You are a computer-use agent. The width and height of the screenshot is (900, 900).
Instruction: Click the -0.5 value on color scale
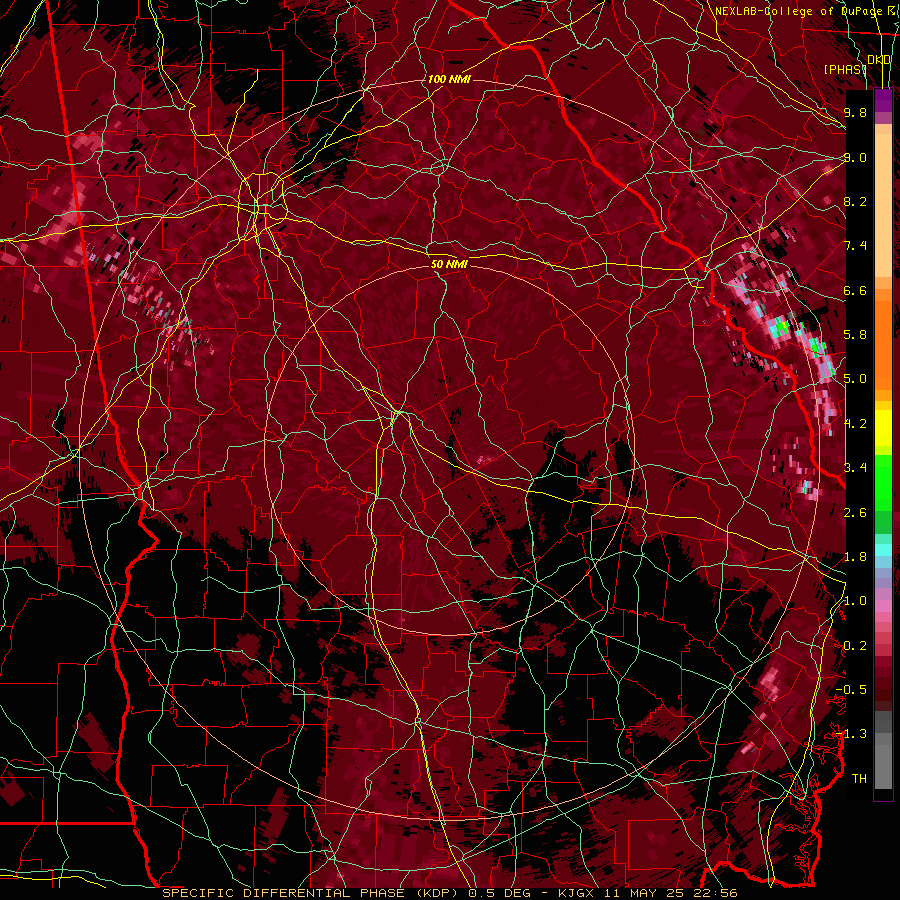coord(851,690)
